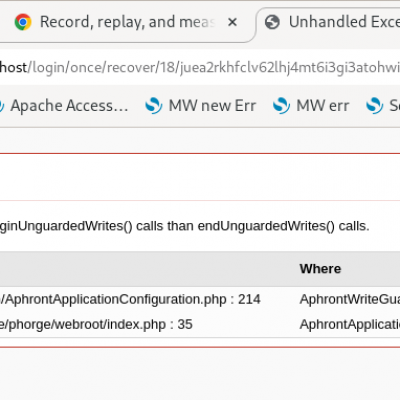Click the blue swirl icon of the rightmost bookmark

(x=375, y=106)
